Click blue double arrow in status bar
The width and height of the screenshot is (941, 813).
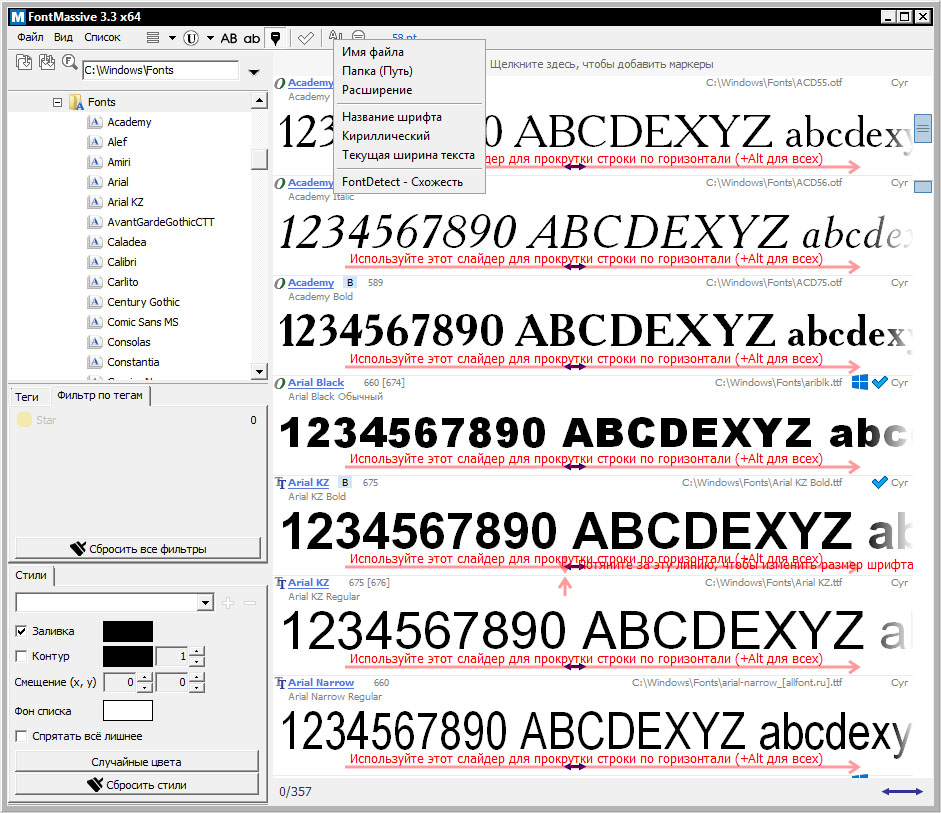902,792
